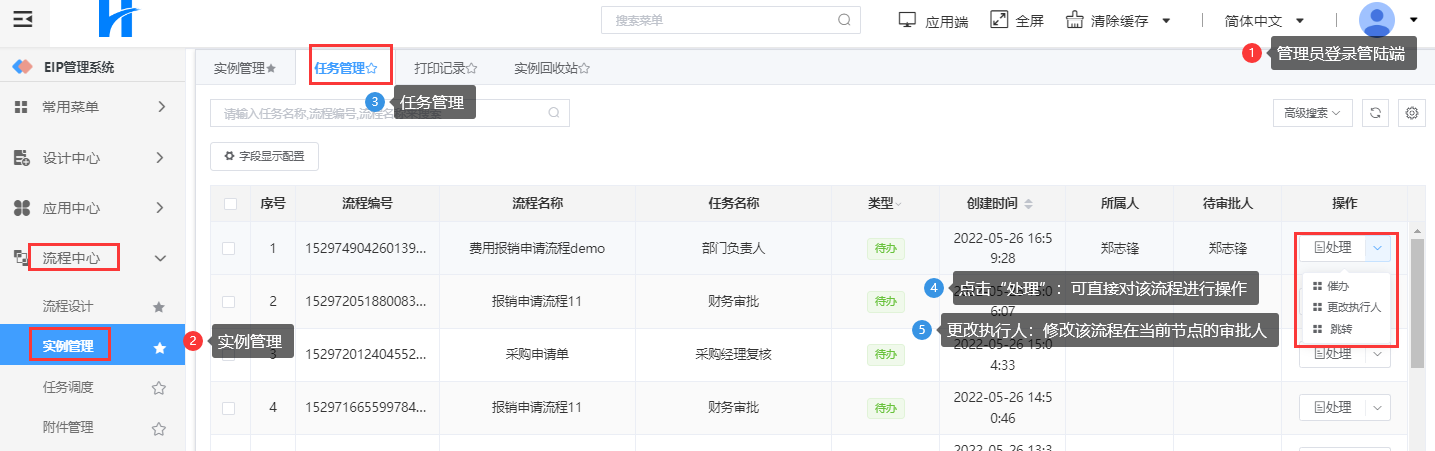Click search icon in task name search box
The height and width of the screenshot is (451, 1435).
[554, 113]
